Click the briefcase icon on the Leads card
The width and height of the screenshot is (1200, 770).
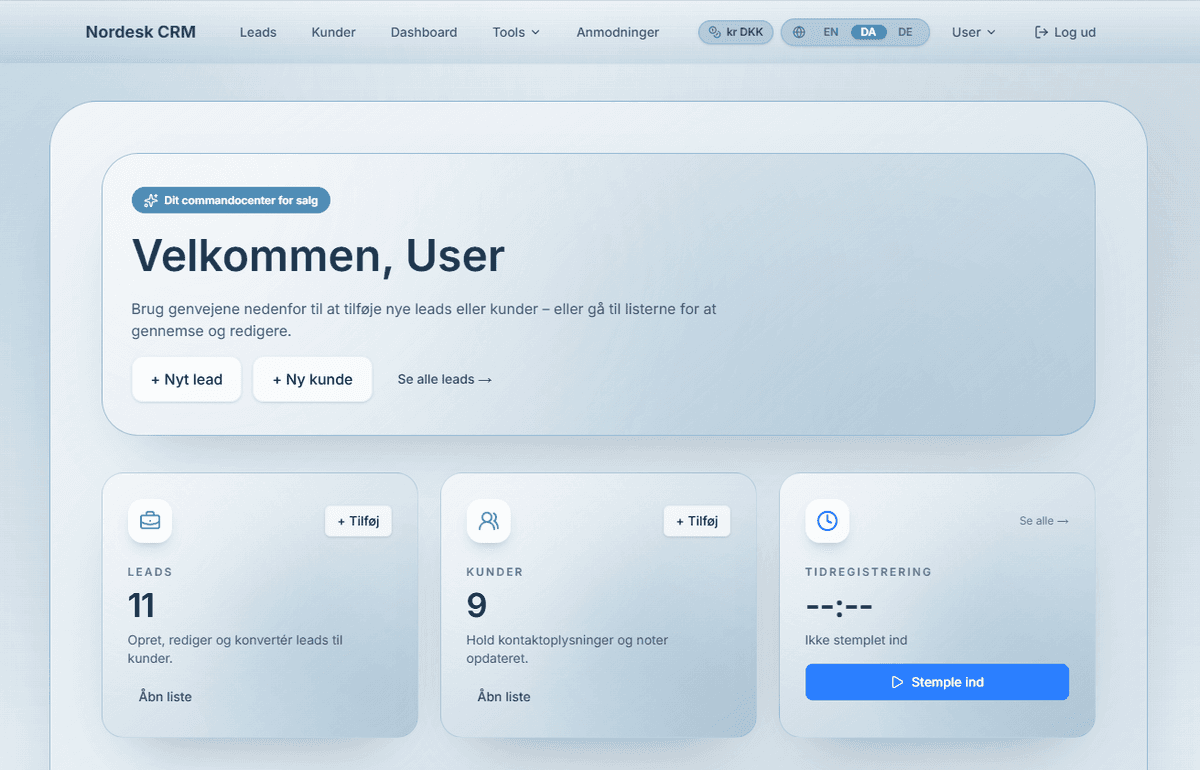(150, 520)
